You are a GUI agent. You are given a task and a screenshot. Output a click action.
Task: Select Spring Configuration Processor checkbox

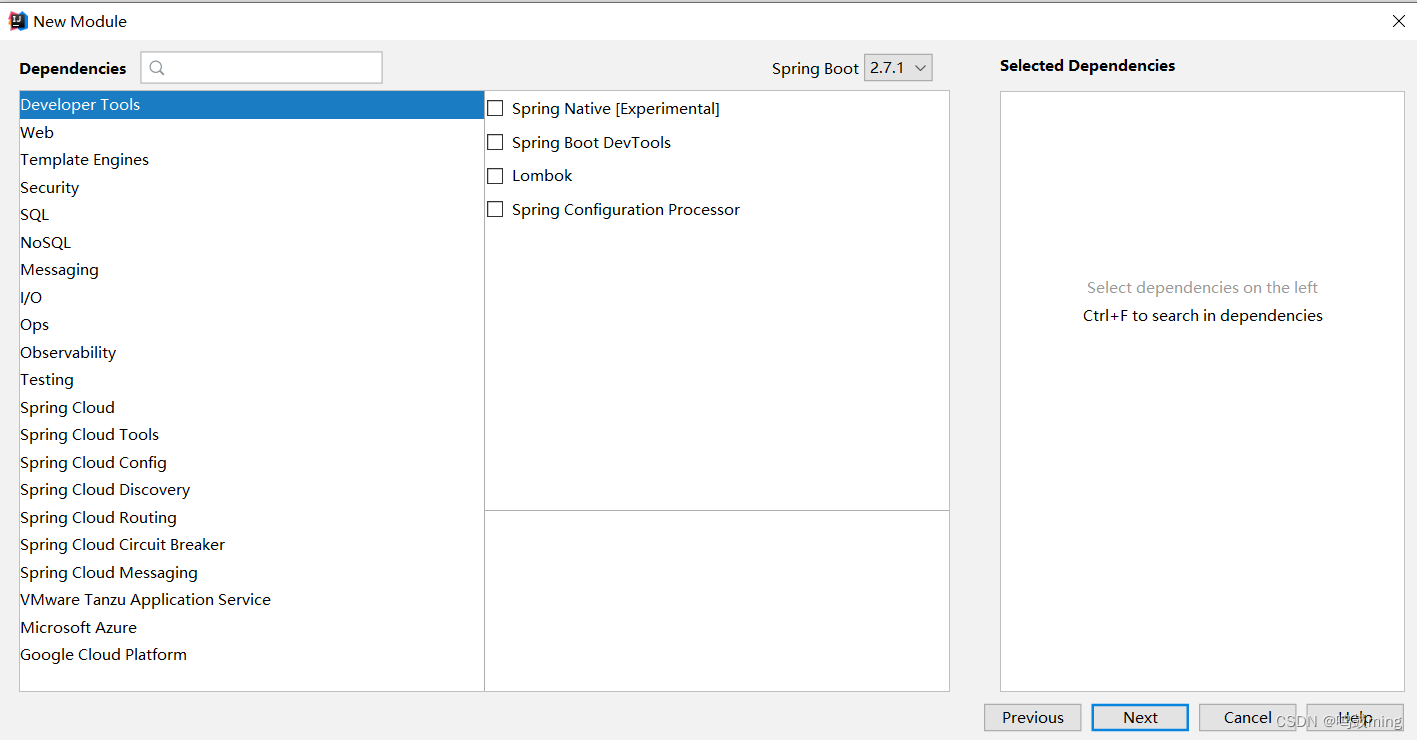coord(495,209)
